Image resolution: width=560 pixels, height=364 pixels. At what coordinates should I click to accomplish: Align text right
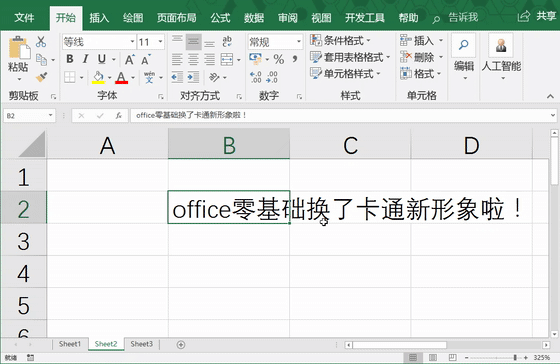(210, 59)
